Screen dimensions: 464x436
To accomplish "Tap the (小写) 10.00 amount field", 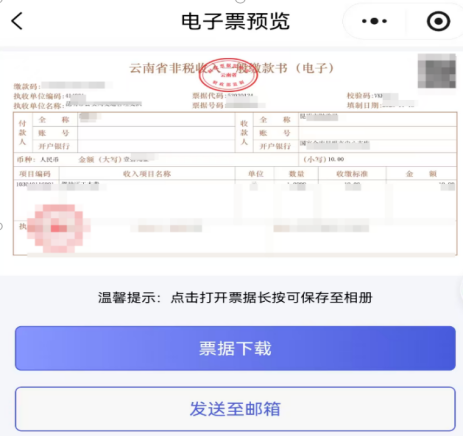I will (324, 159).
